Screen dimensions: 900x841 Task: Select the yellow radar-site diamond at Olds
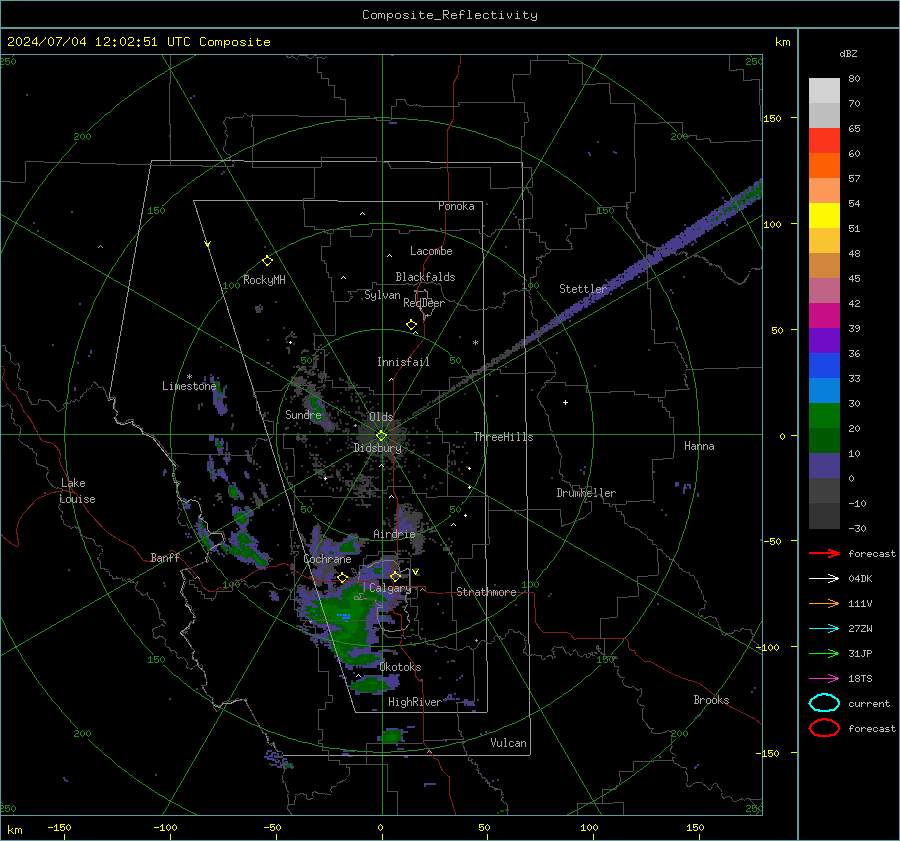[x=381, y=436]
